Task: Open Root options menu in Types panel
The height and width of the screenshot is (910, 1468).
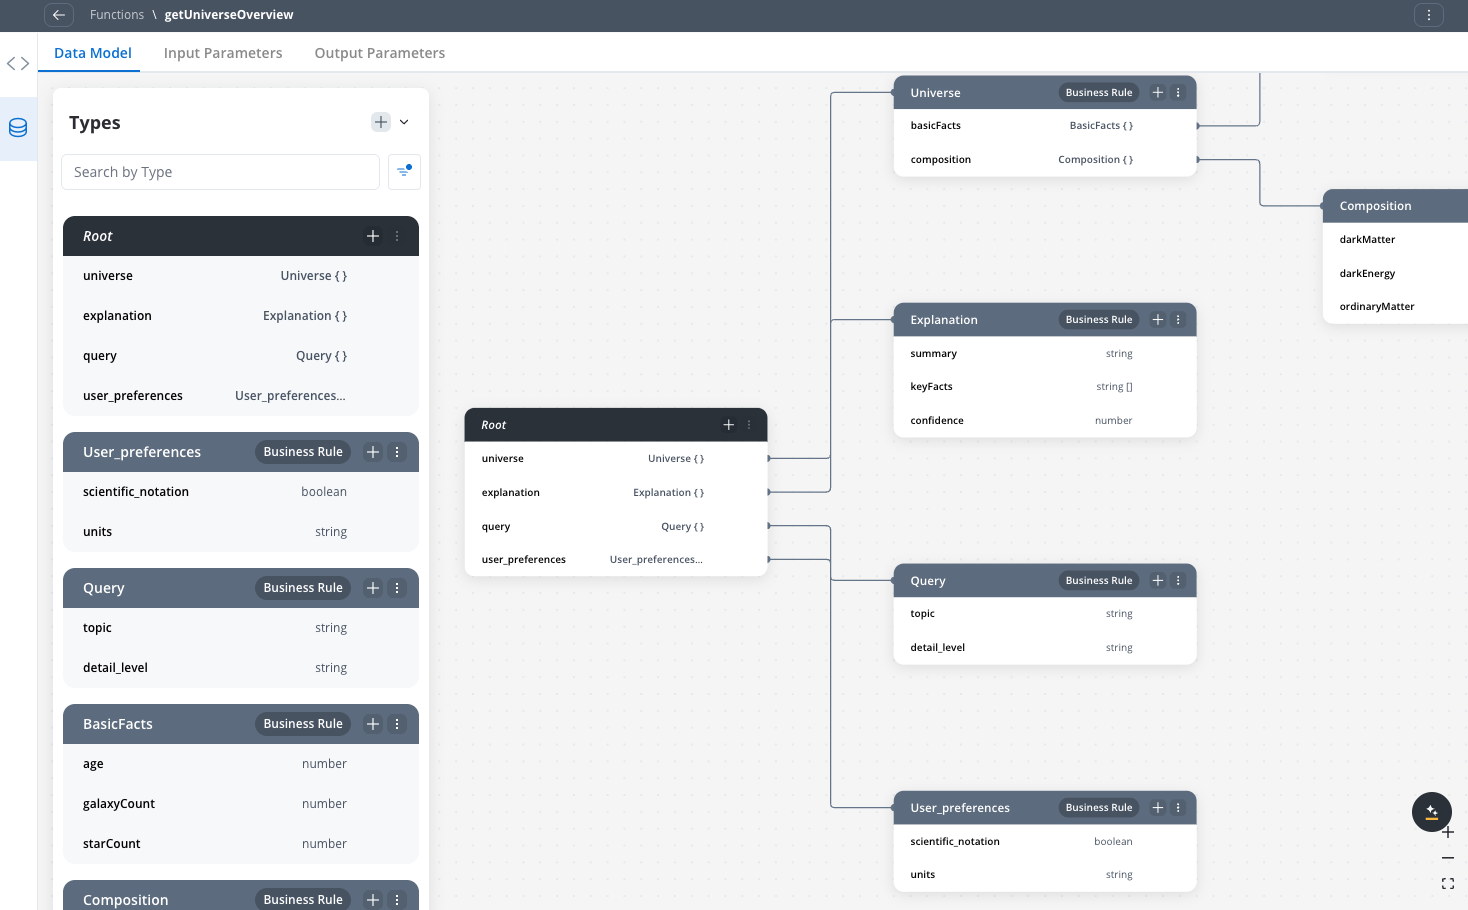Action: [x=397, y=236]
